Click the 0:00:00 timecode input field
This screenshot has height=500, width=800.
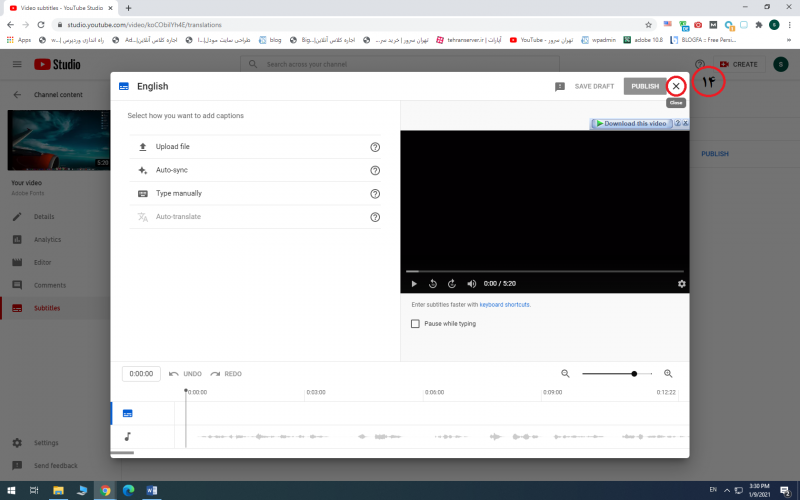pyautogui.click(x=141, y=374)
